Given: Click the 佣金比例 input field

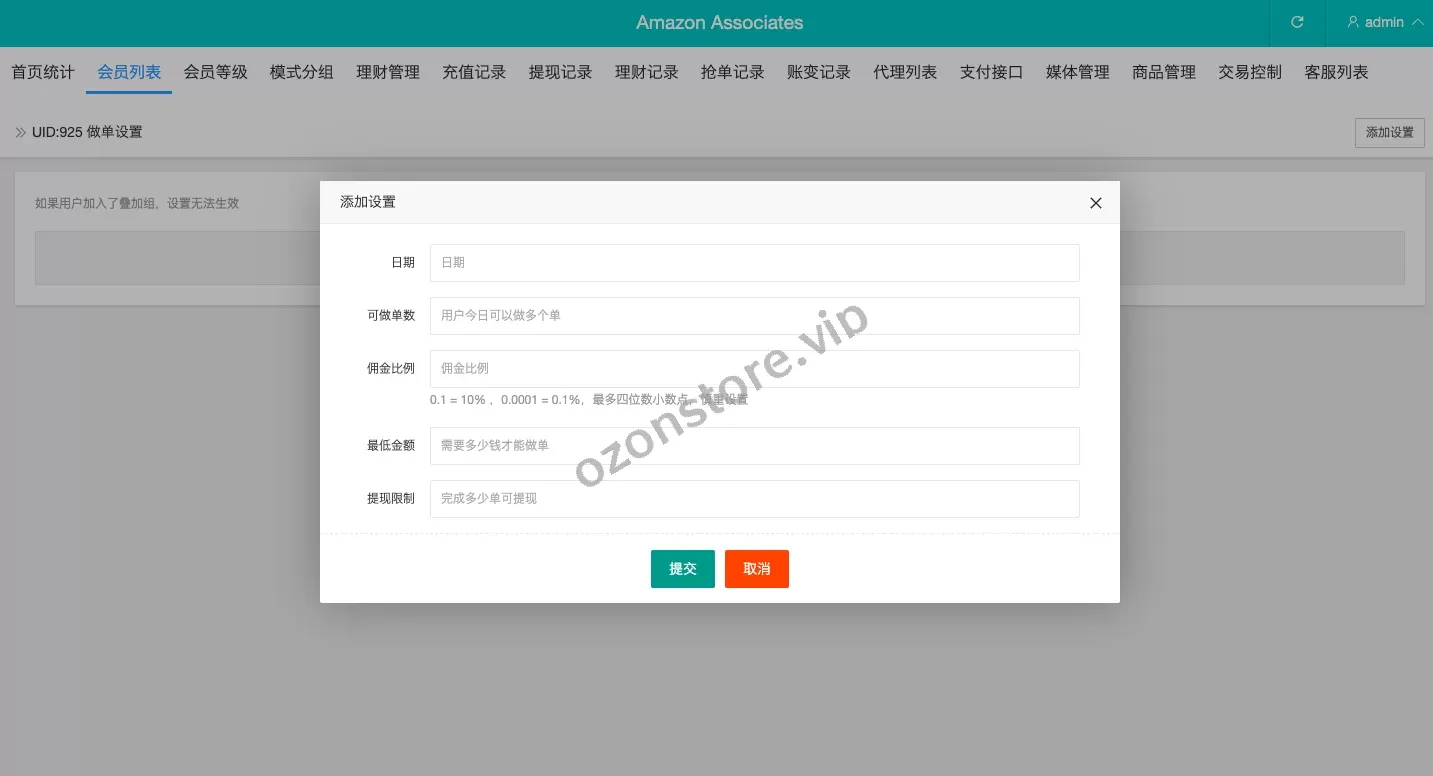Looking at the screenshot, I should (x=754, y=369).
